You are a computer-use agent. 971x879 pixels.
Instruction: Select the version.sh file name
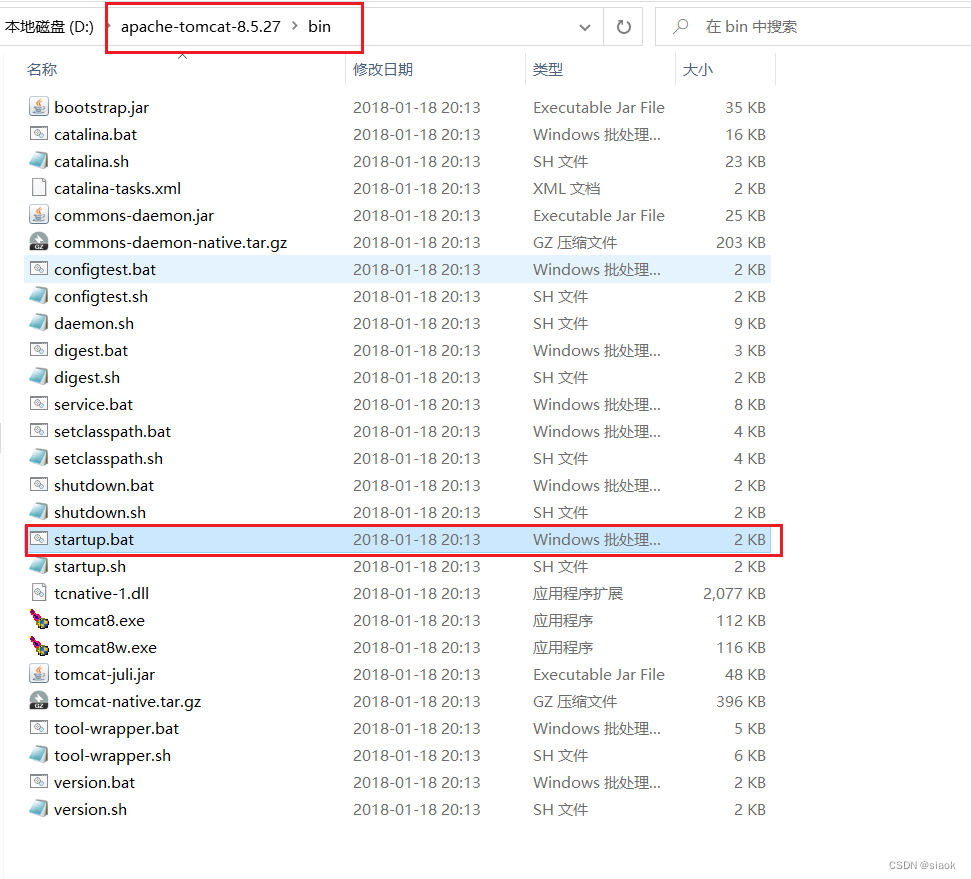(x=90, y=810)
